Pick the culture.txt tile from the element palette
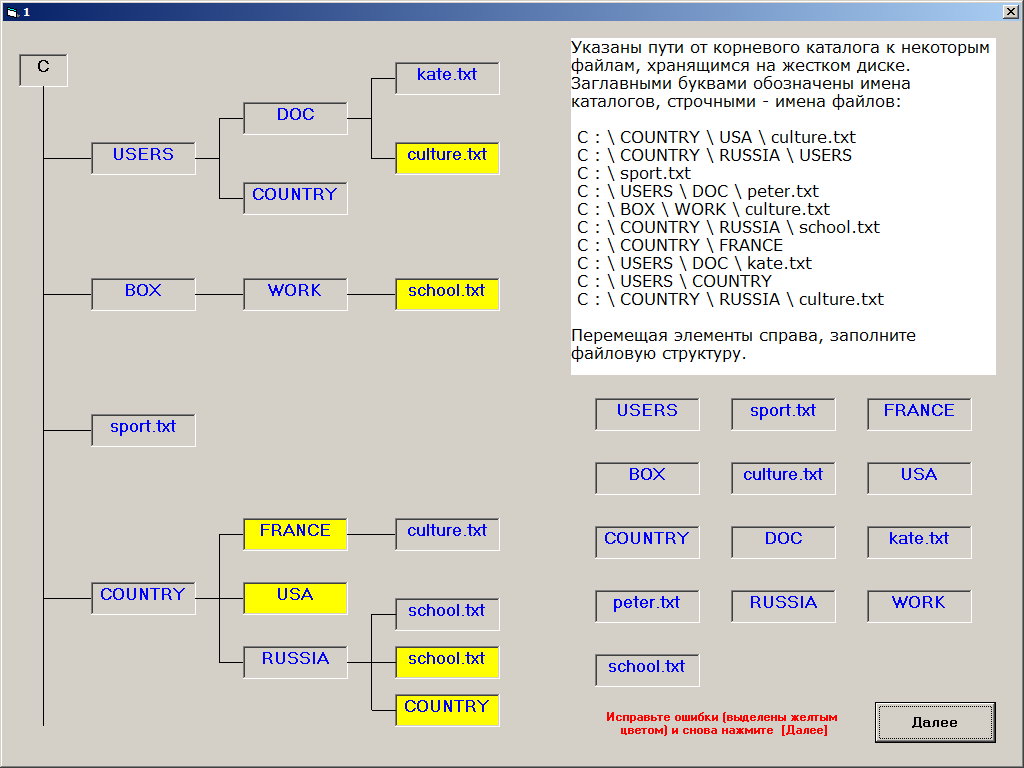 coord(783,478)
